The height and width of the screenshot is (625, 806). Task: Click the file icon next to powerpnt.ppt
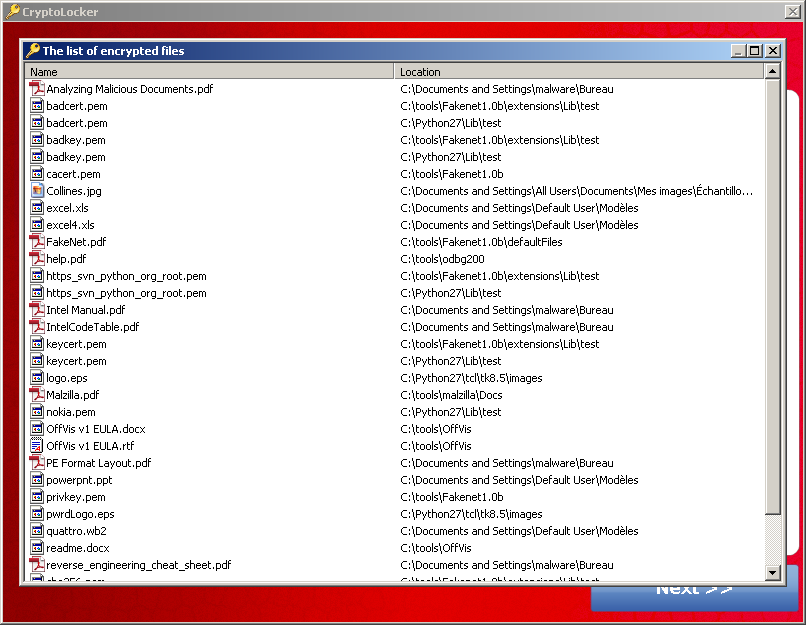click(37, 480)
